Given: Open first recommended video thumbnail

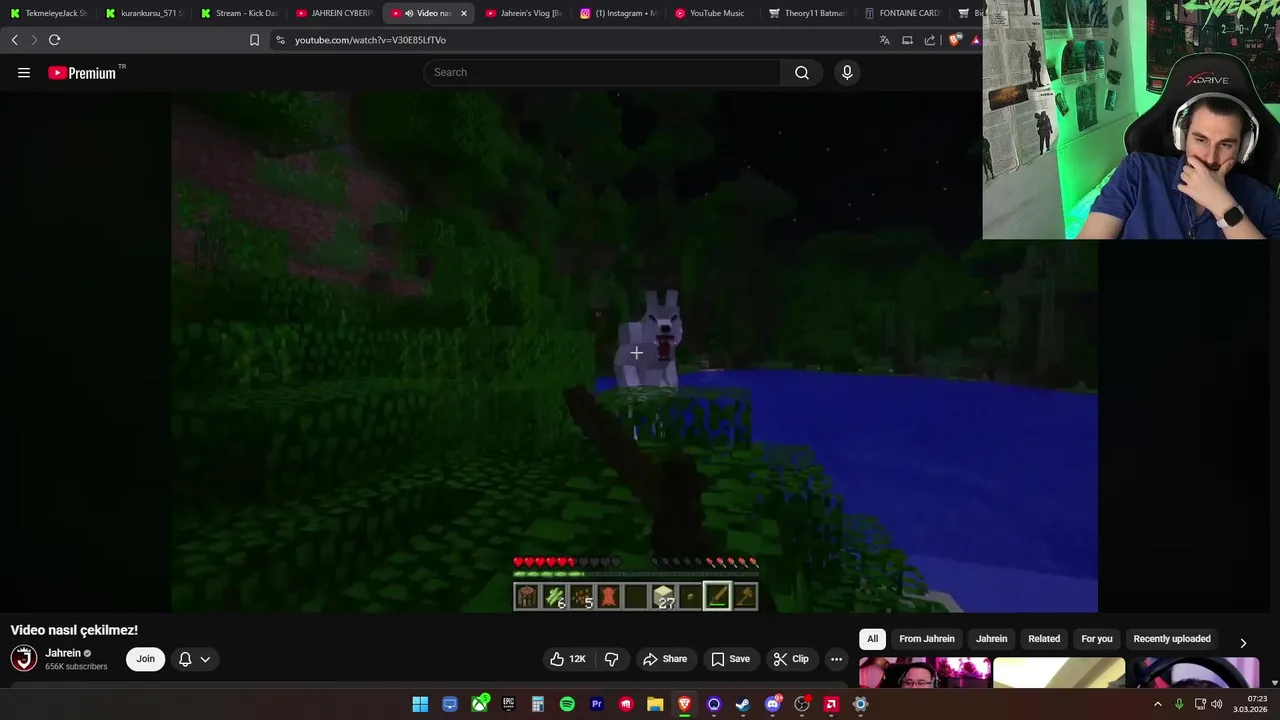Looking at the screenshot, I should click(925, 673).
